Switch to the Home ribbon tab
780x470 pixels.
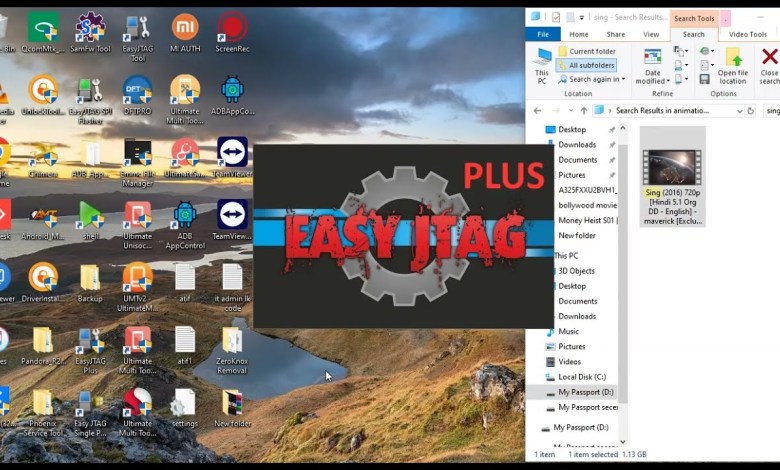point(579,34)
